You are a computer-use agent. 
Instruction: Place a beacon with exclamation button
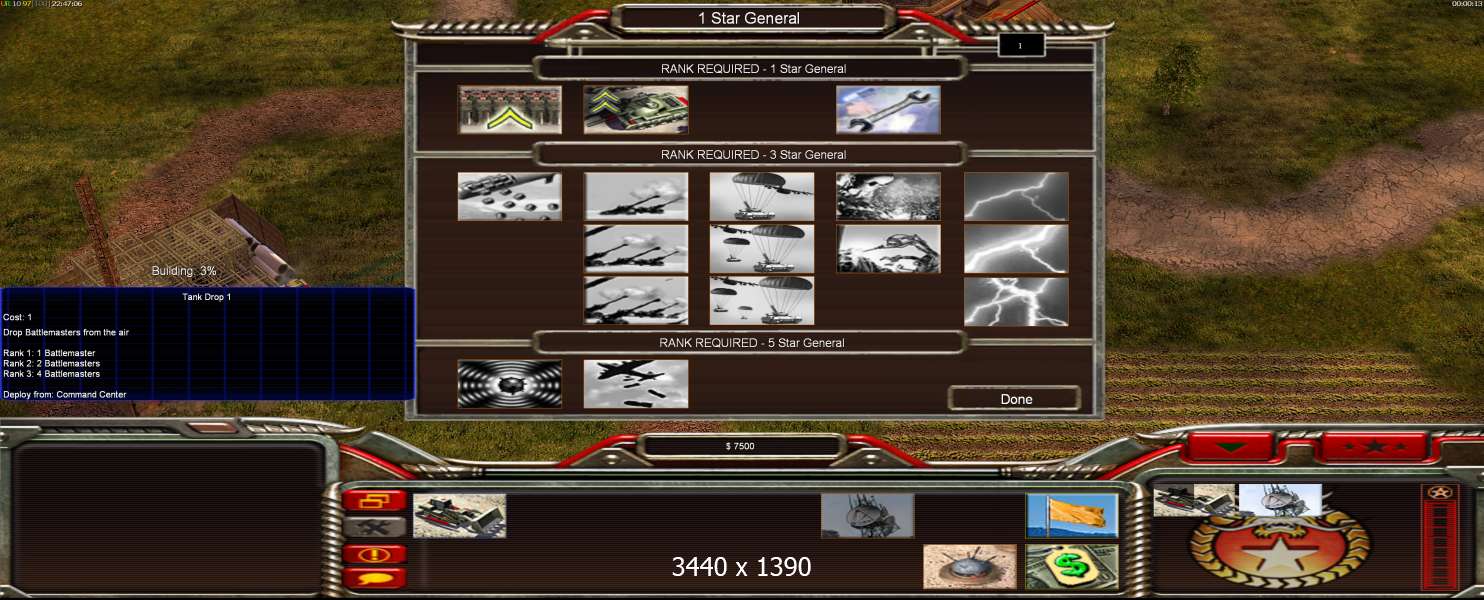coord(375,553)
